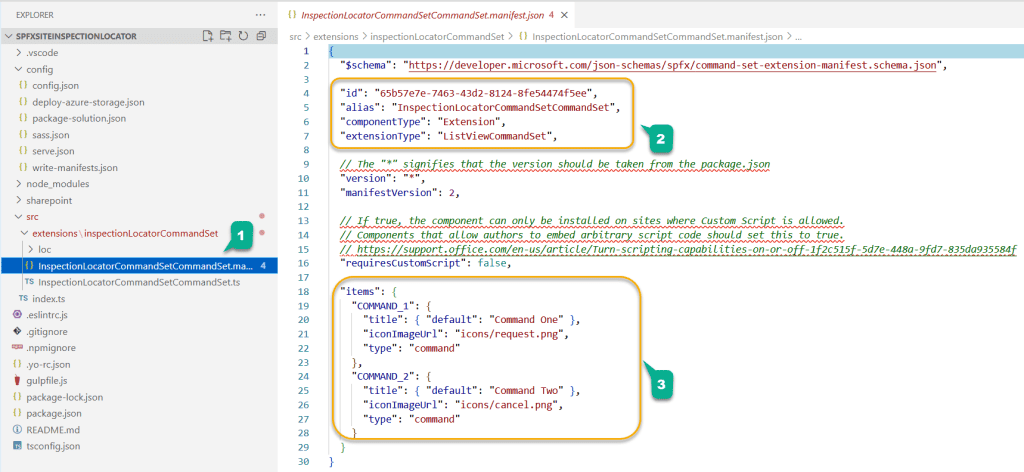Screen dimensions: 1024x472
Task: Open .eslintrc.js file
Action: coord(47,315)
